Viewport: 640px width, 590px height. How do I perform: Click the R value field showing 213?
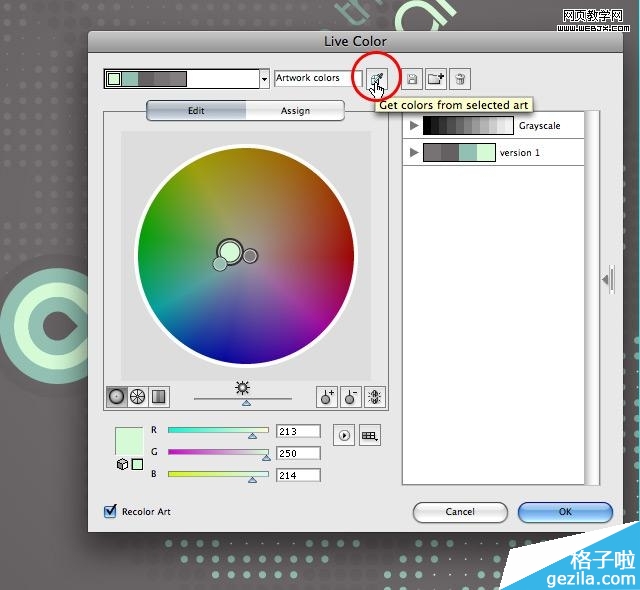pyautogui.click(x=298, y=431)
